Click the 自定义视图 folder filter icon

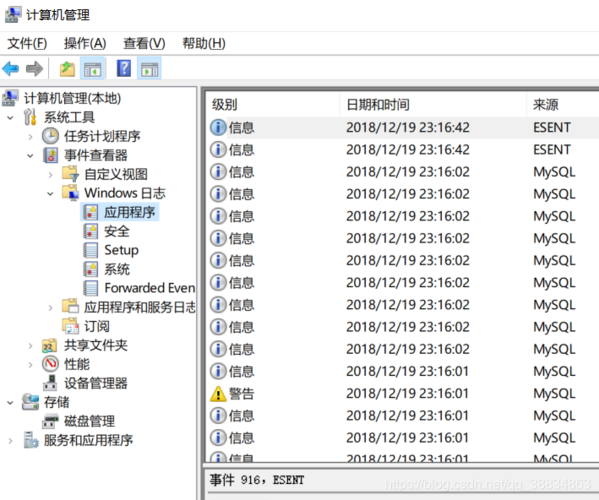click(70, 174)
